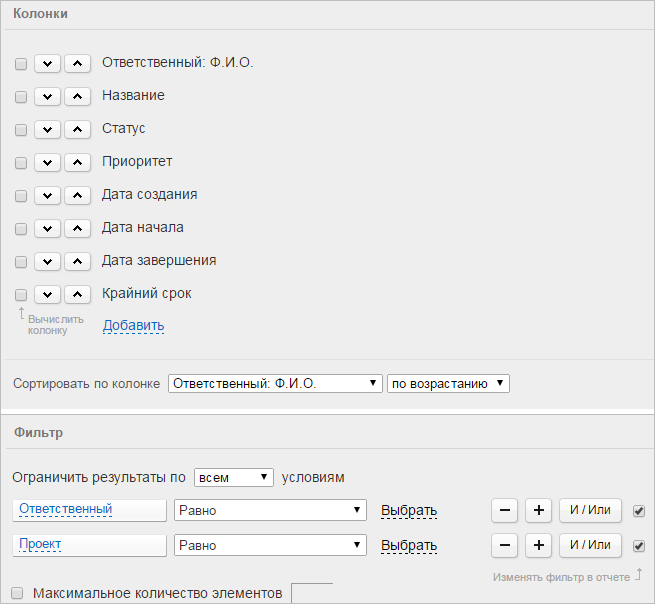Add condition after 'Ответственный' filter with plus
Viewport: 655px width, 604px height.
(x=539, y=510)
